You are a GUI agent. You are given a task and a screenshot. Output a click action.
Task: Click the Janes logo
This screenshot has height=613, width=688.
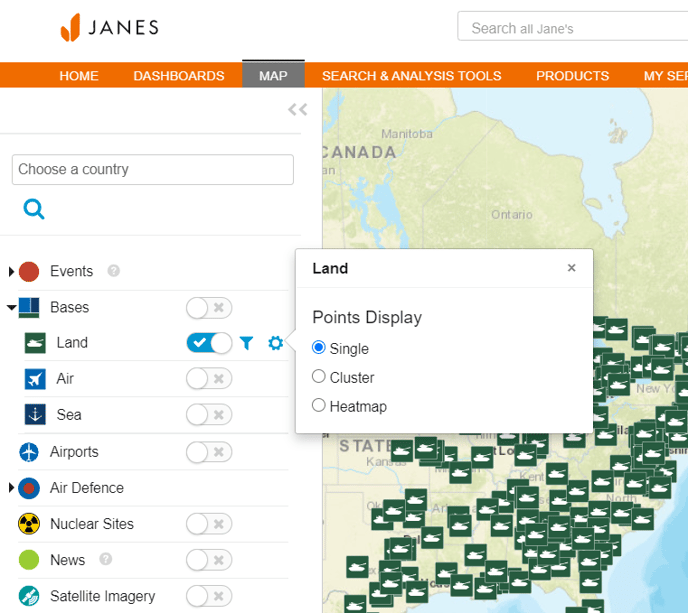pyautogui.click(x=109, y=27)
